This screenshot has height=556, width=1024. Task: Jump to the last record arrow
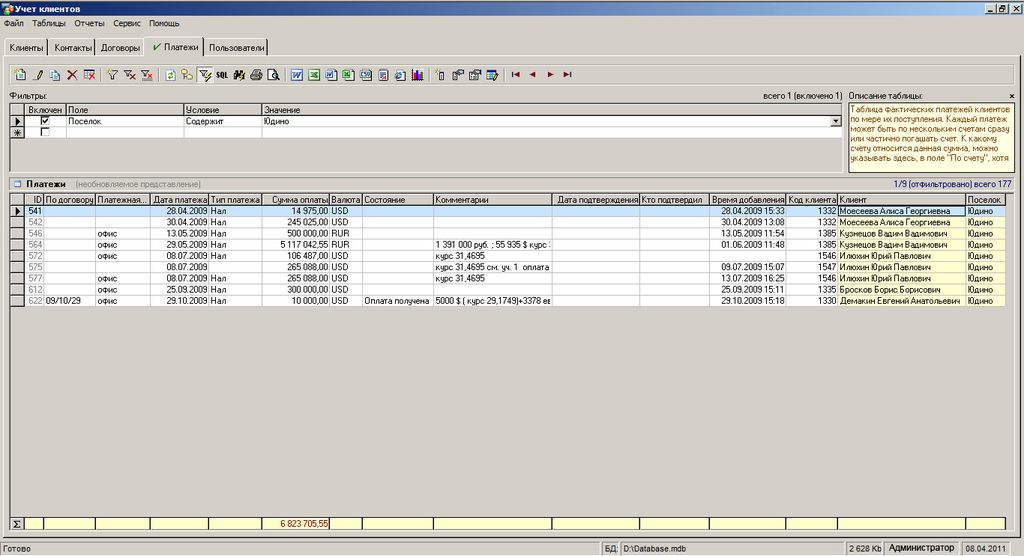pos(567,75)
